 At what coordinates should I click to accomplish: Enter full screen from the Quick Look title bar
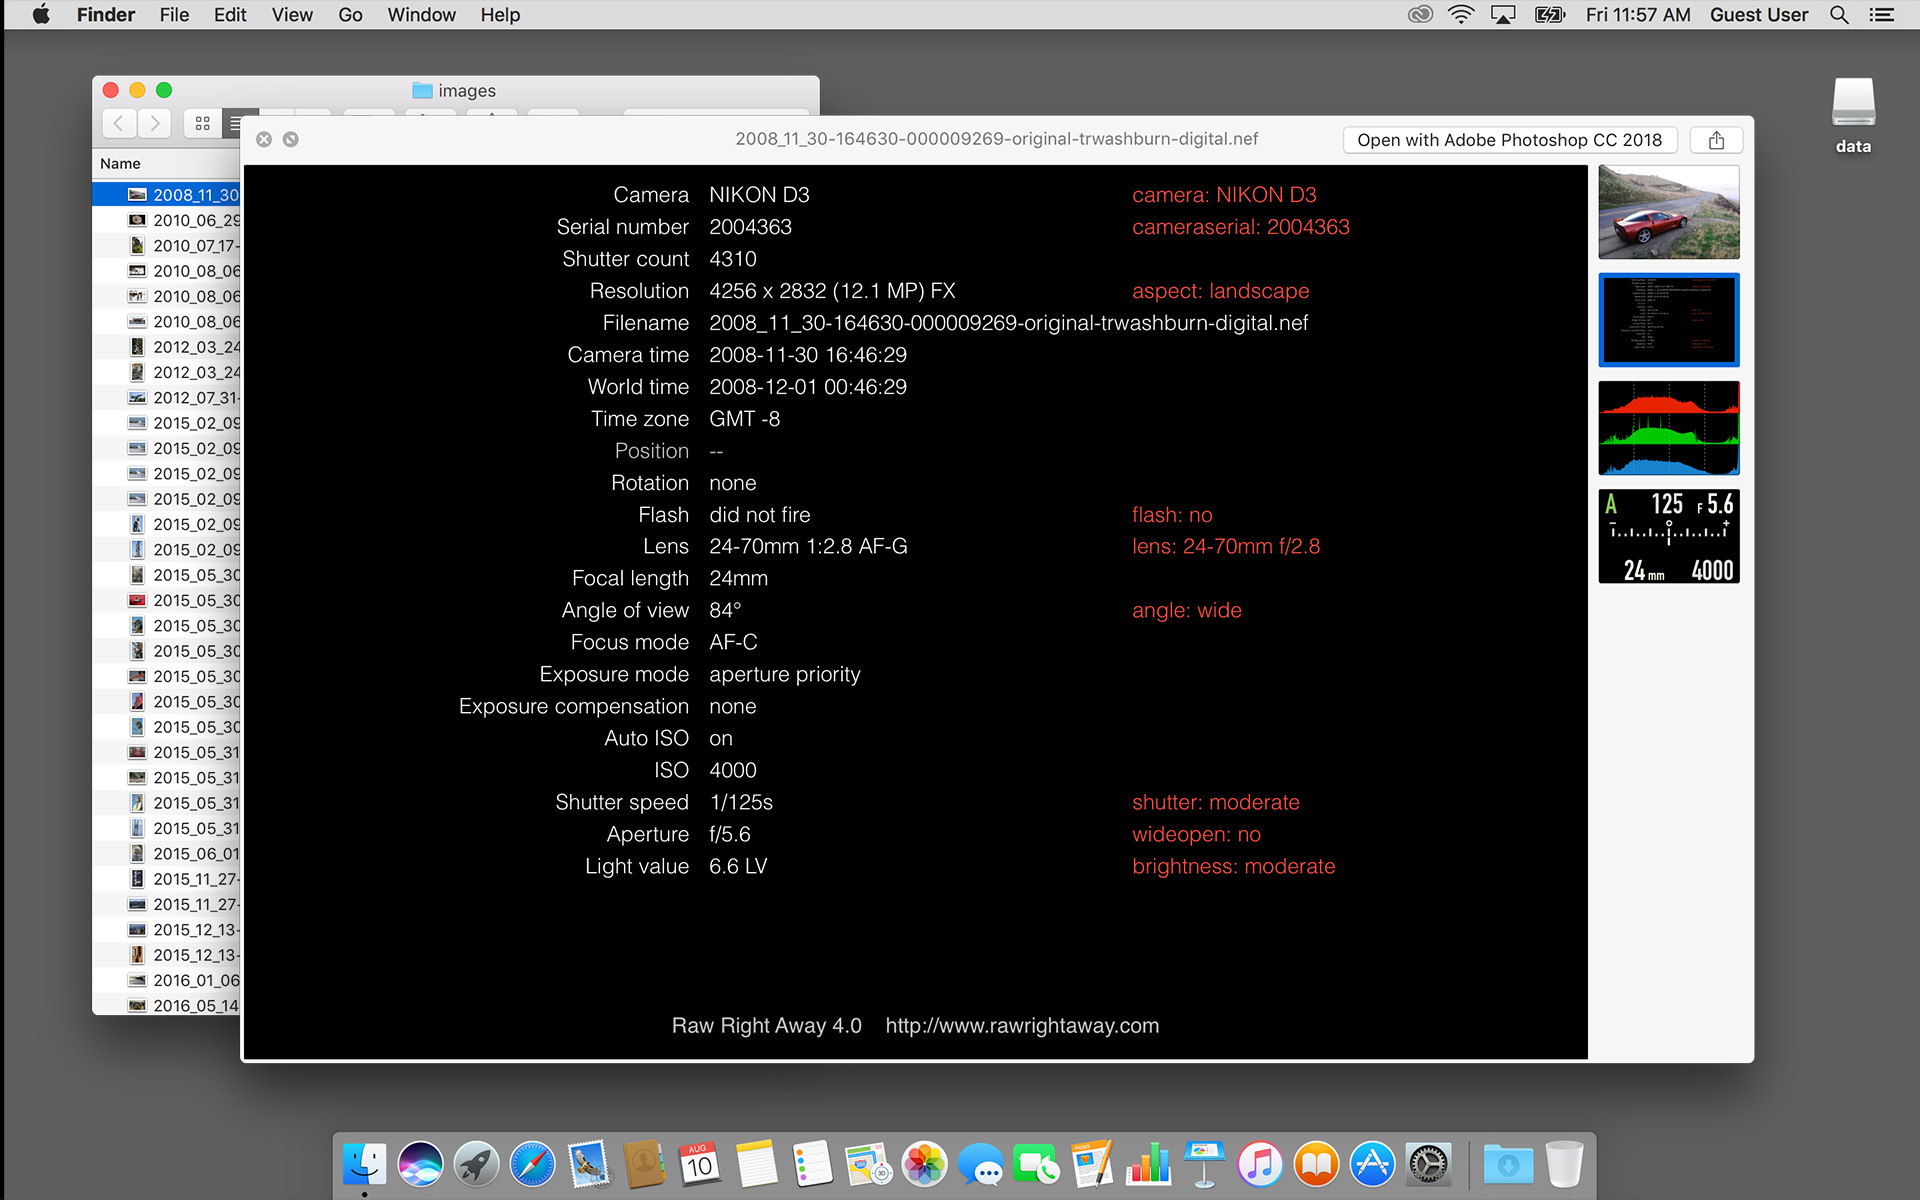291,139
